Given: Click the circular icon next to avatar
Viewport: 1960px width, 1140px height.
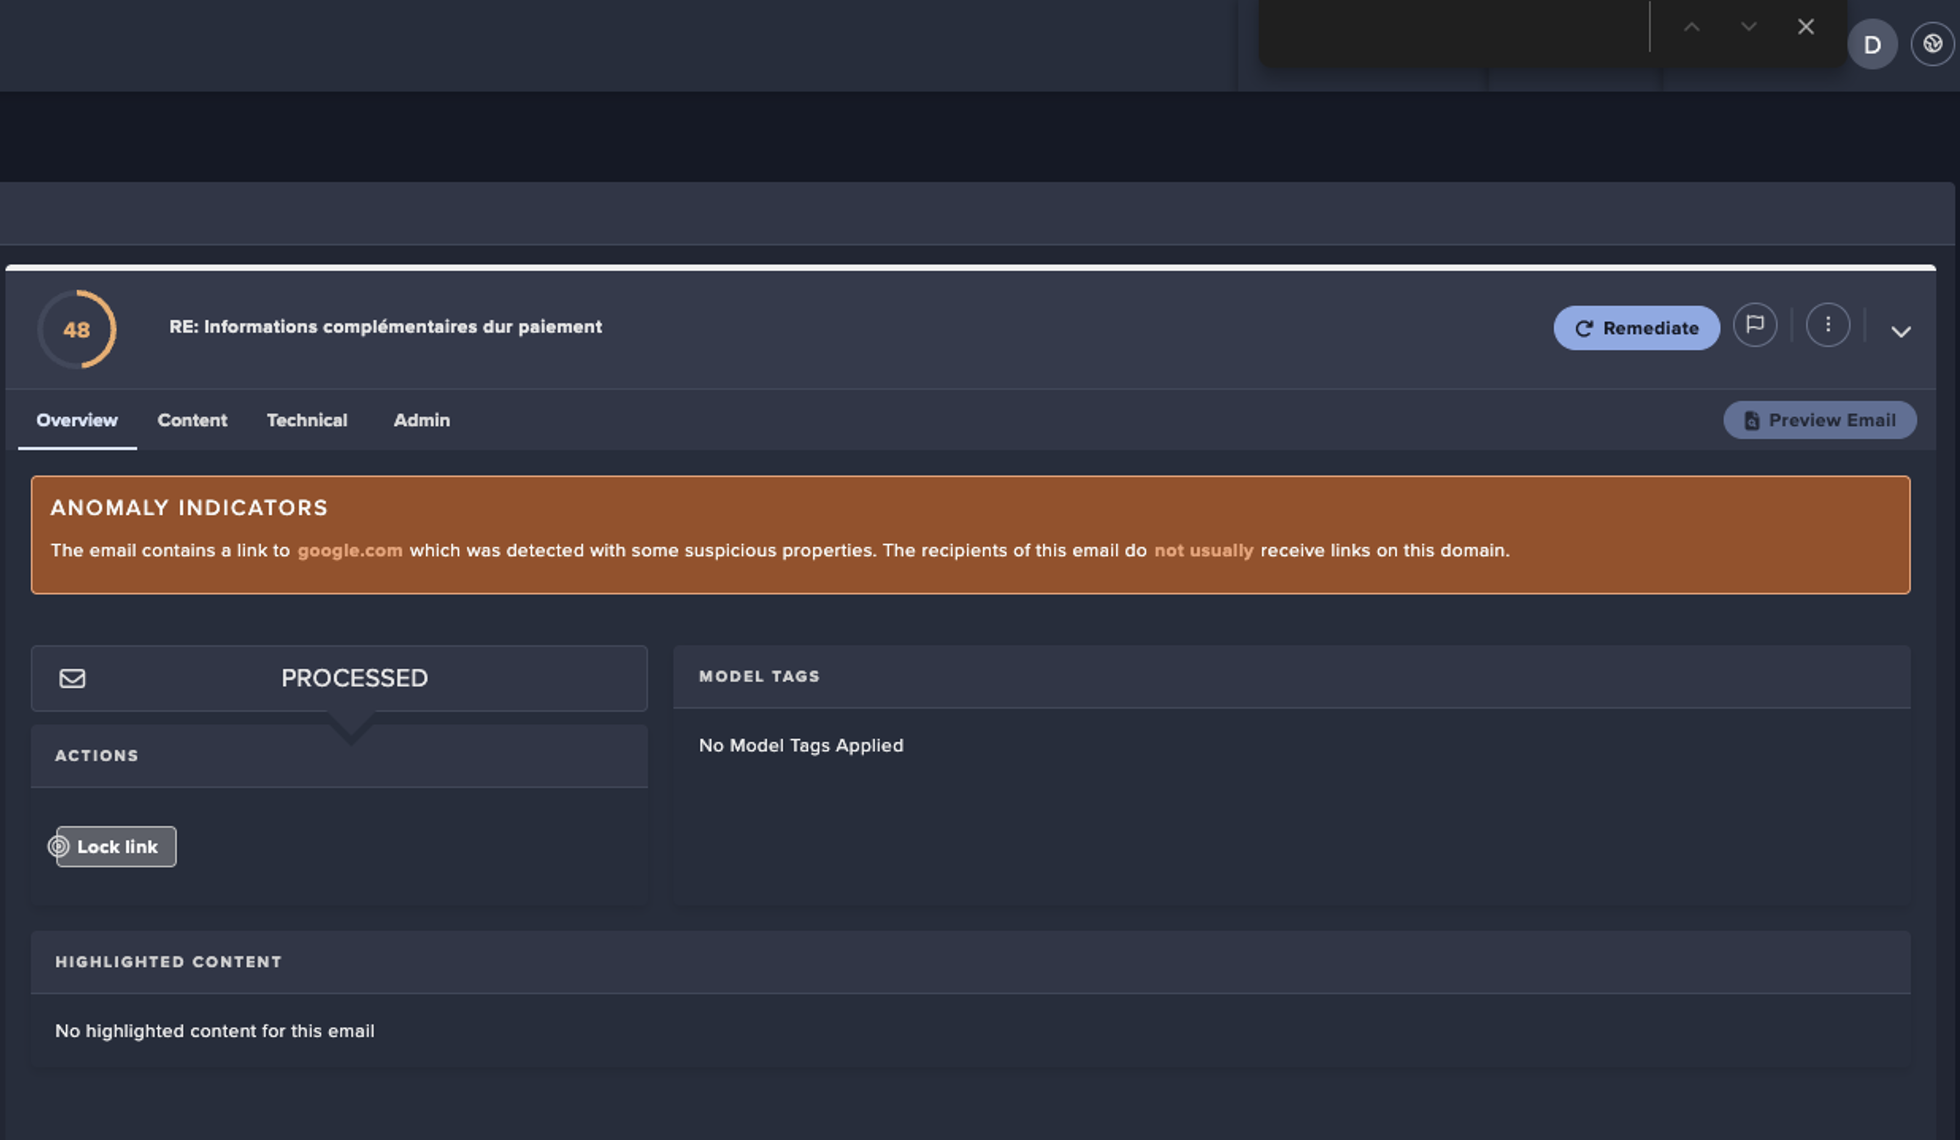Looking at the screenshot, I should tap(1932, 45).
